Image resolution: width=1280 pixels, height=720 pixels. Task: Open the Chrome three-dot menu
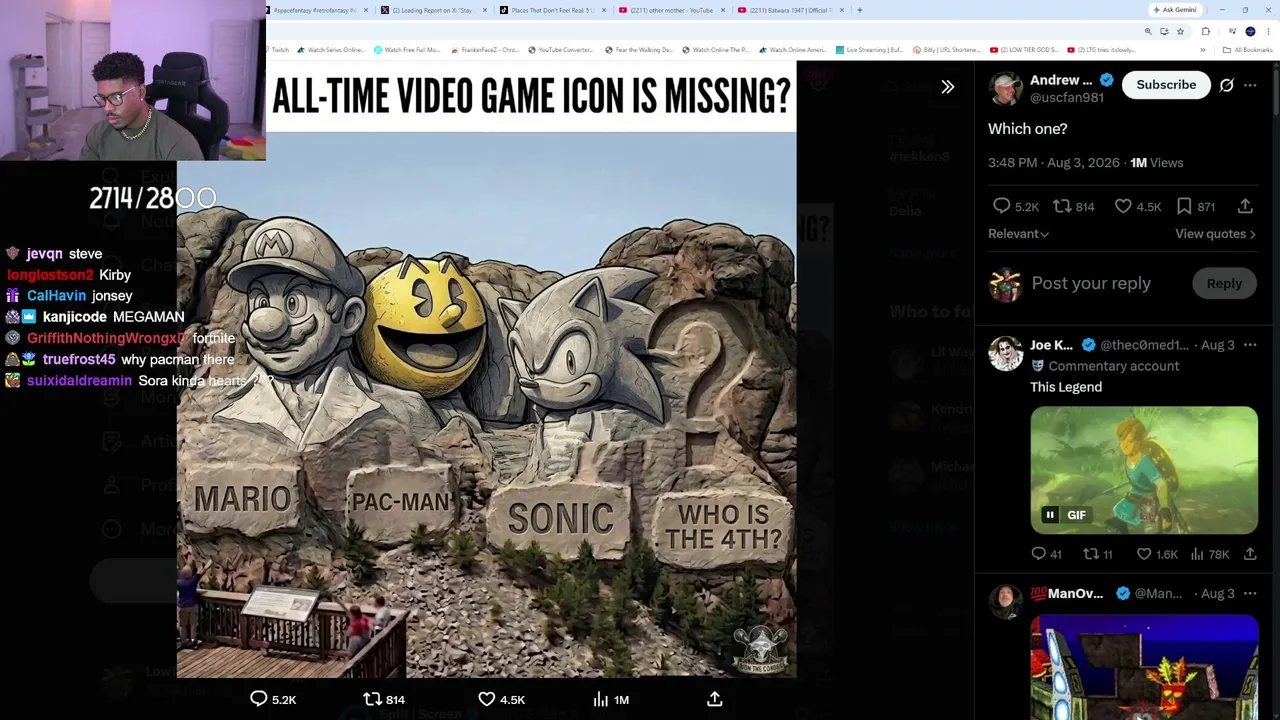point(1268,32)
